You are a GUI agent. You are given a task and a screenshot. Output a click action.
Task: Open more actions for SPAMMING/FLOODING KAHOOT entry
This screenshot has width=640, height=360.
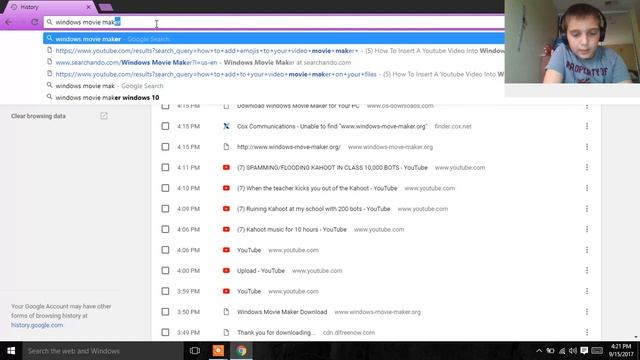tap(587, 167)
